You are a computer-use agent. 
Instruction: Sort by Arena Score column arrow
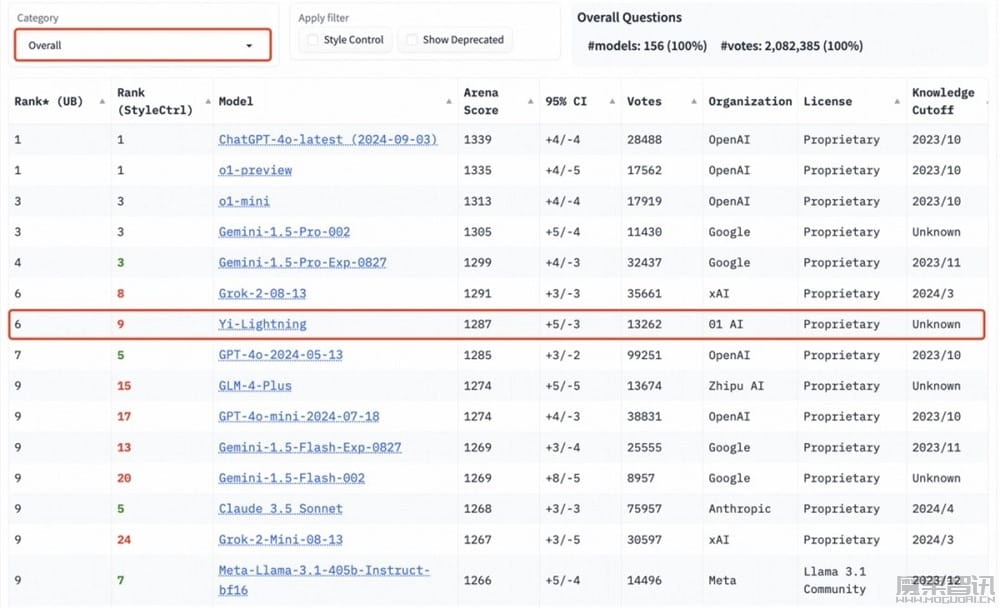click(x=530, y=101)
